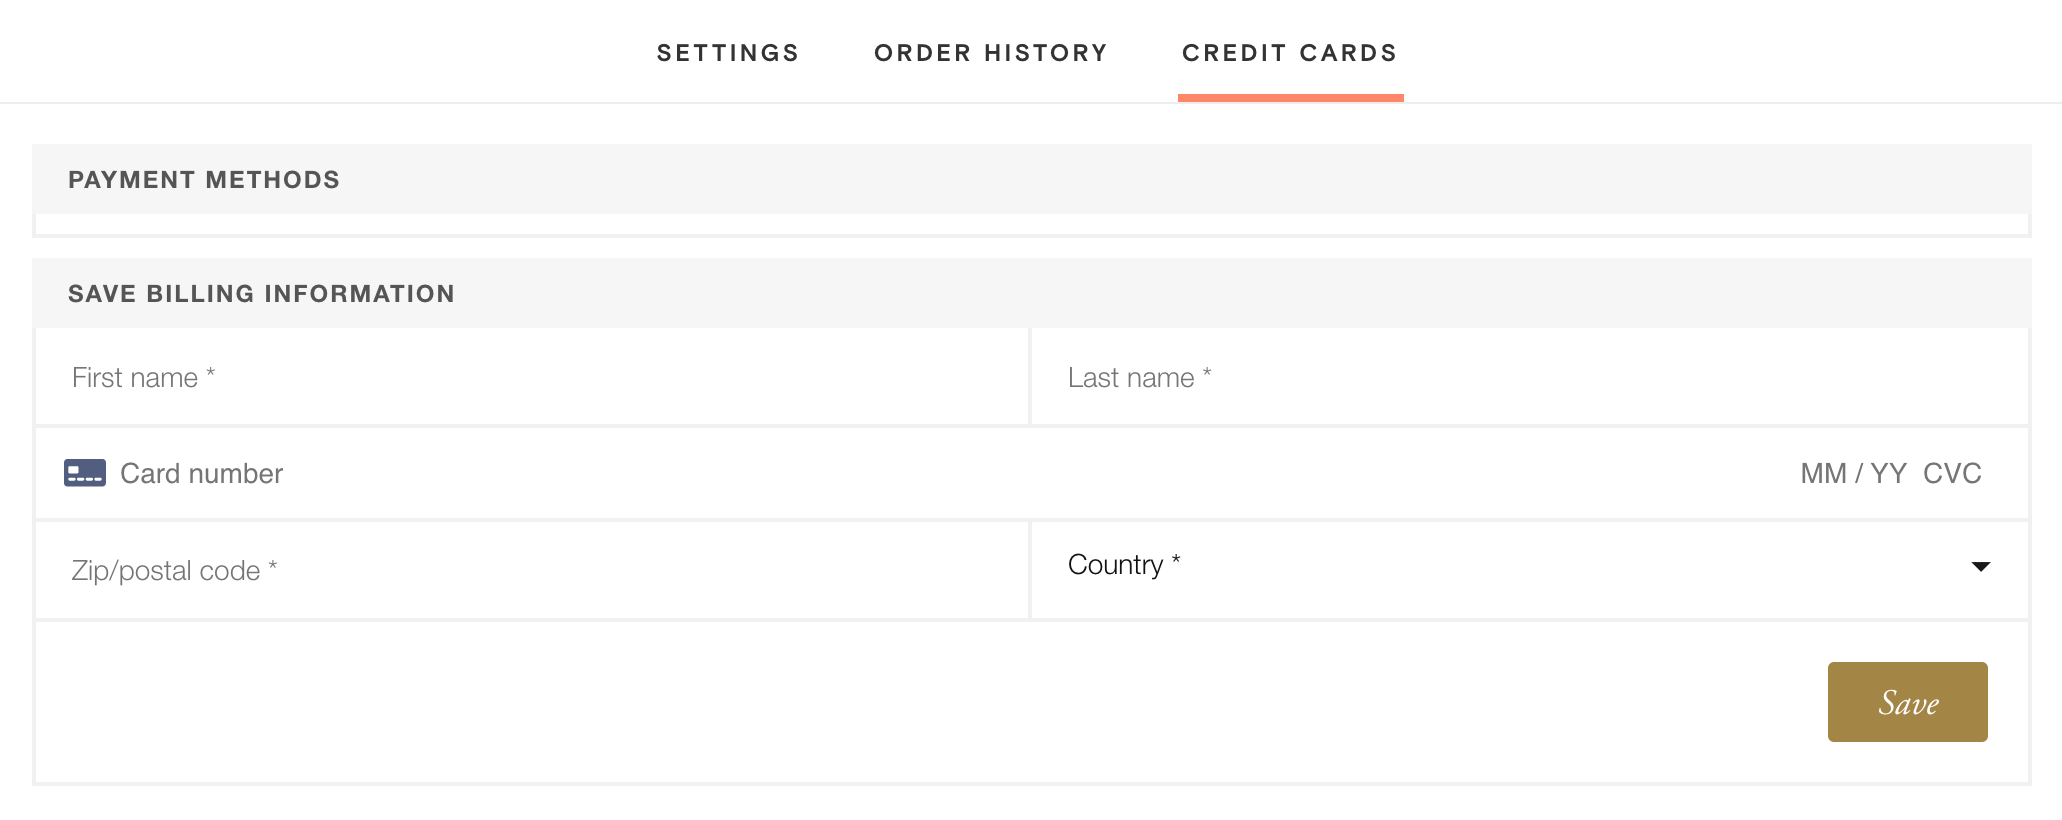The image size is (2062, 820).
Task: Open the Order History tab
Action: tap(990, 52)
